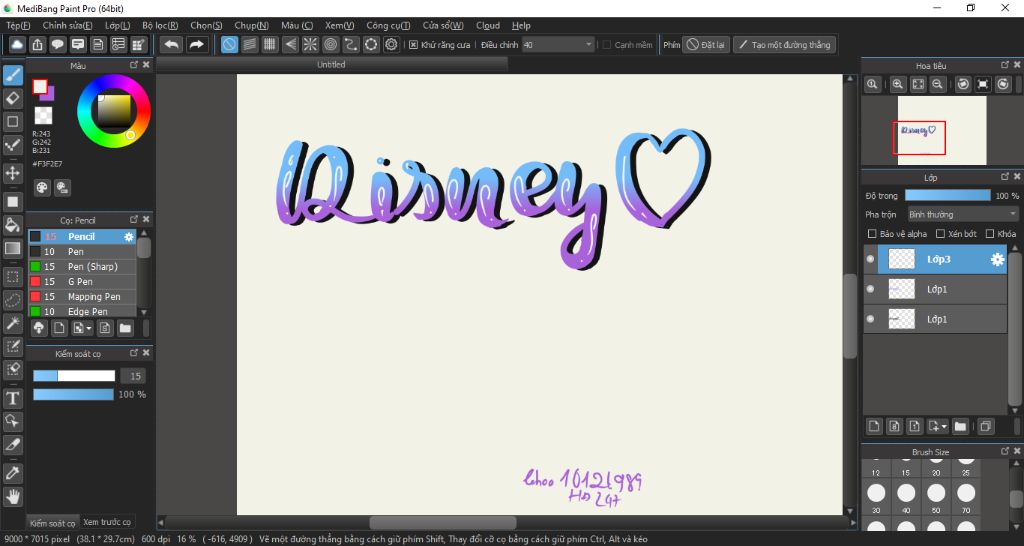This screenshot has width=1024, height=546.
Task: Switch to the Kiểm soát cọ tab
Action: (x=52, y=523)
